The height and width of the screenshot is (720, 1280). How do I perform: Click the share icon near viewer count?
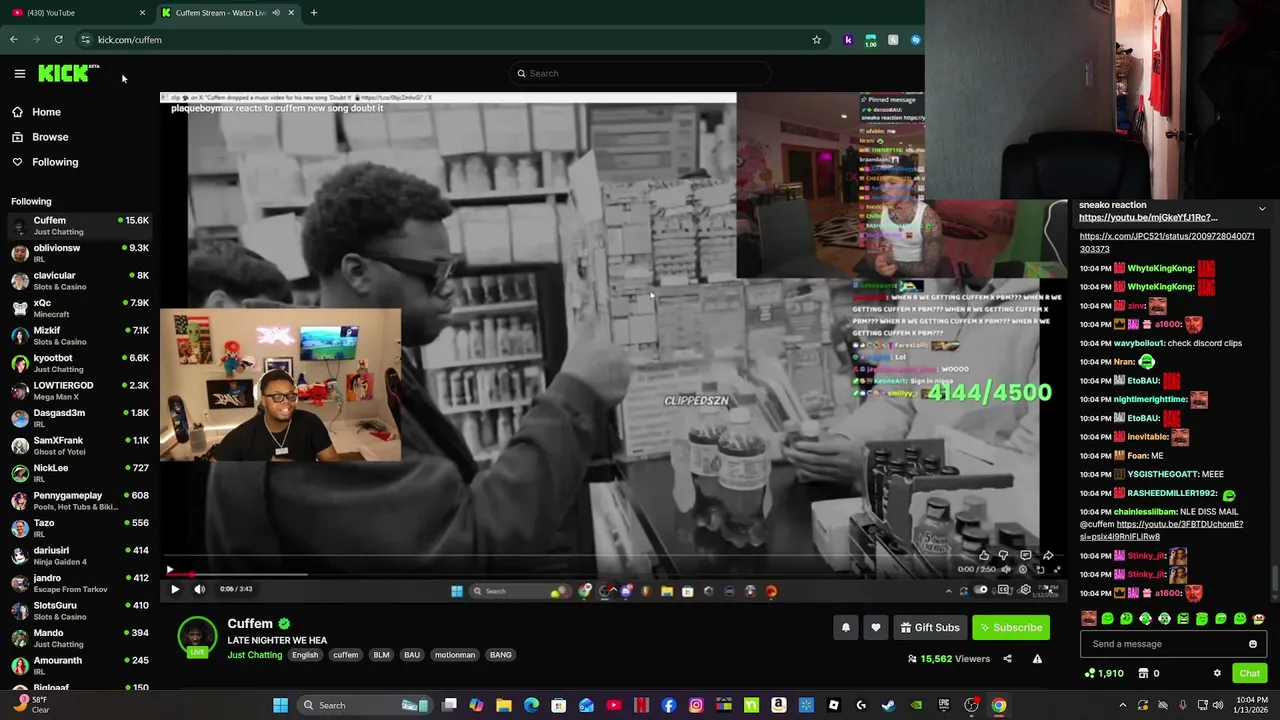[1007, 659]
